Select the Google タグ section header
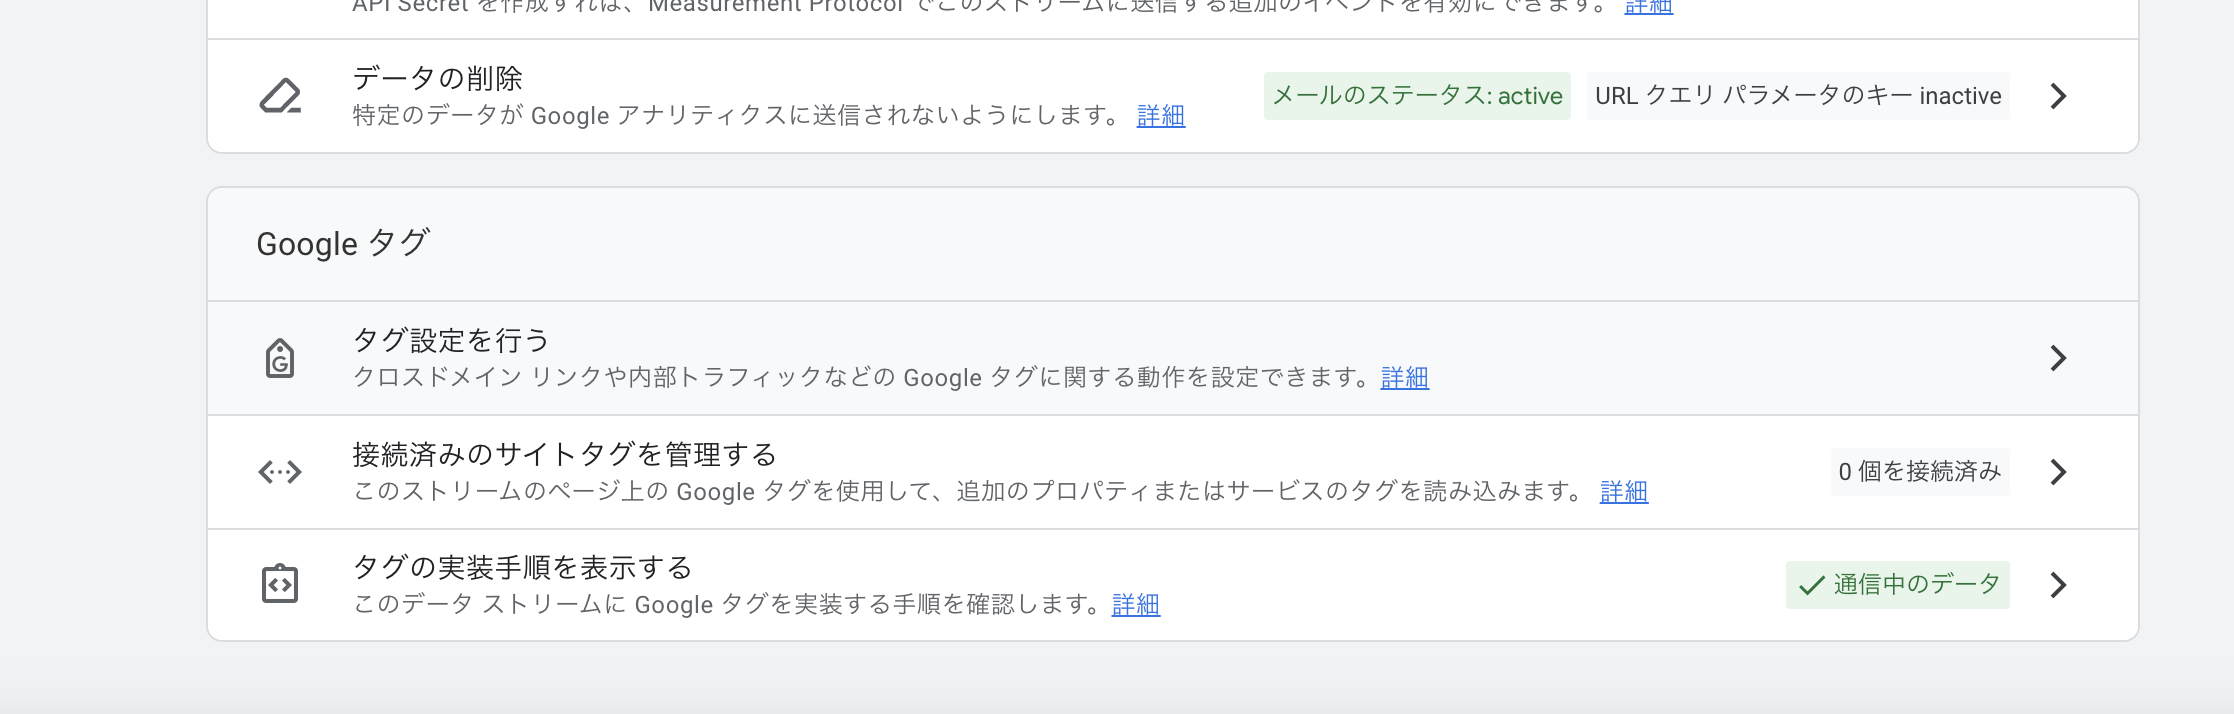This screenshot has width=2234, height=714. (342, 243)
